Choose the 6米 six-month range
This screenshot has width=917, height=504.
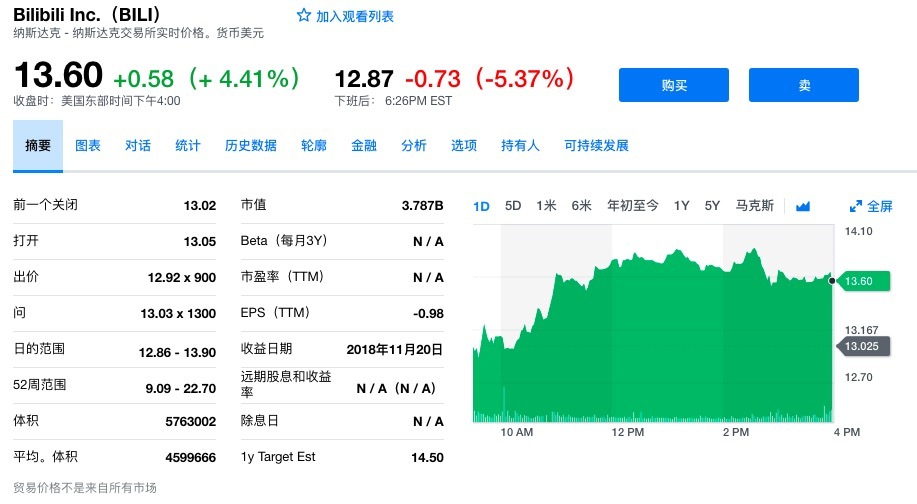pos(581,206)
